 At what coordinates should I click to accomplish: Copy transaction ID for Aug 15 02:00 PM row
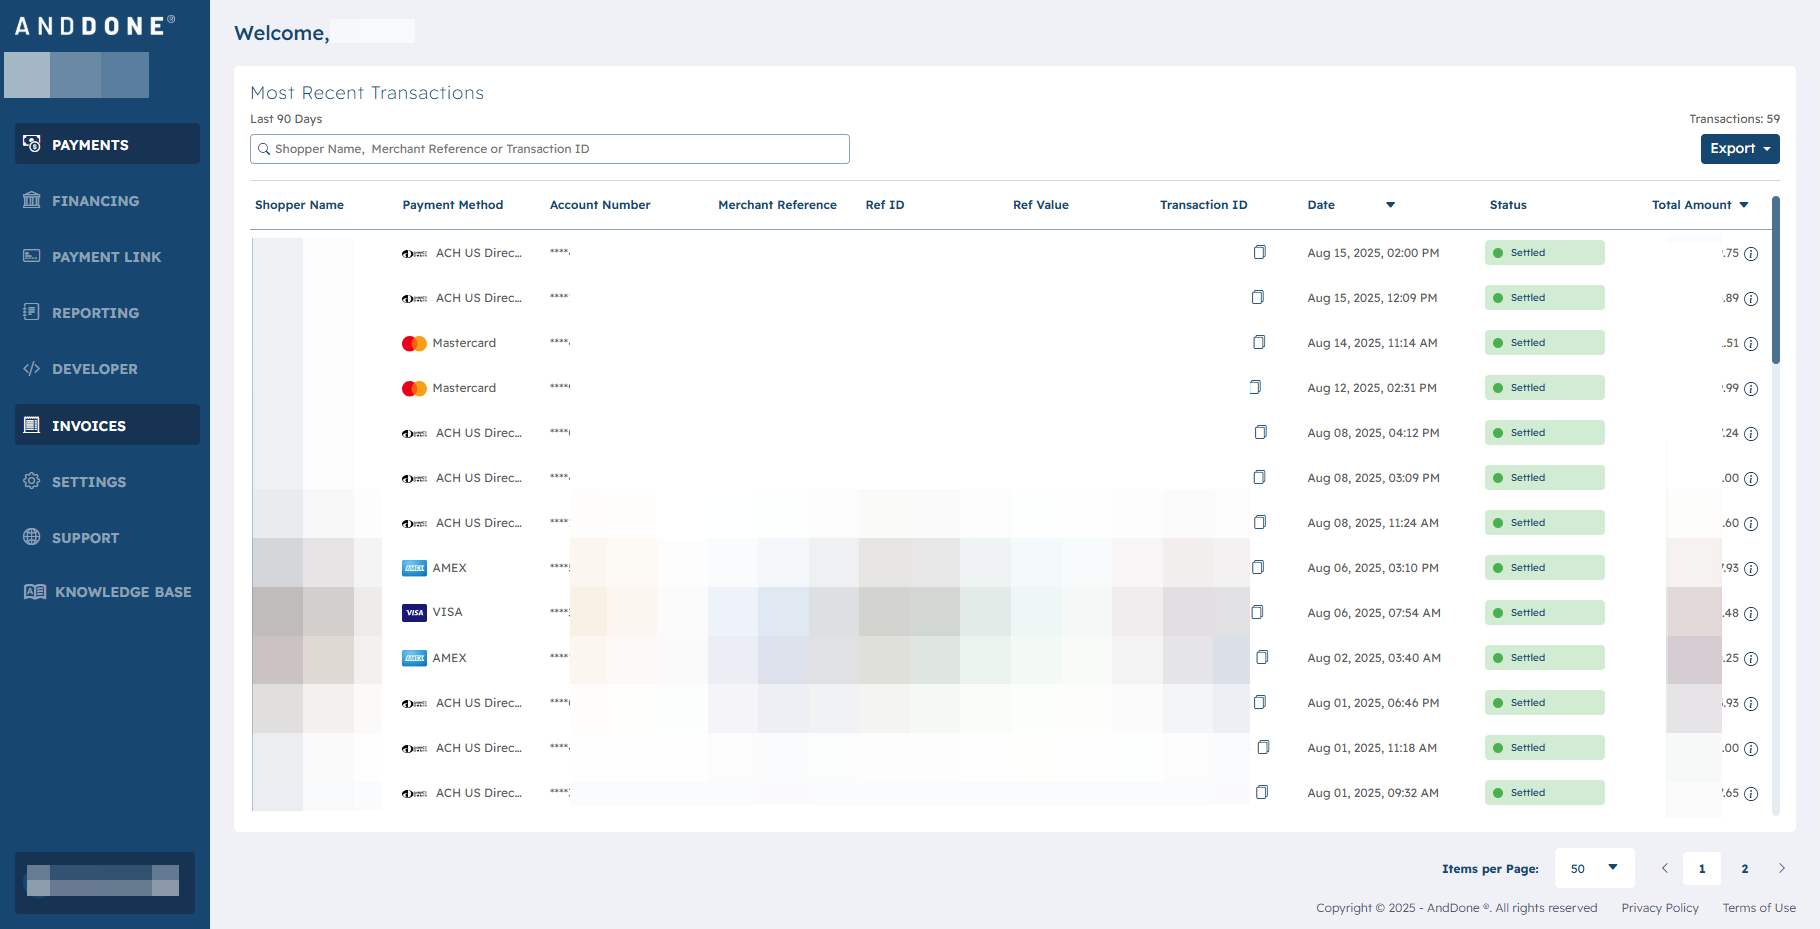click(x=1260, y=252)
